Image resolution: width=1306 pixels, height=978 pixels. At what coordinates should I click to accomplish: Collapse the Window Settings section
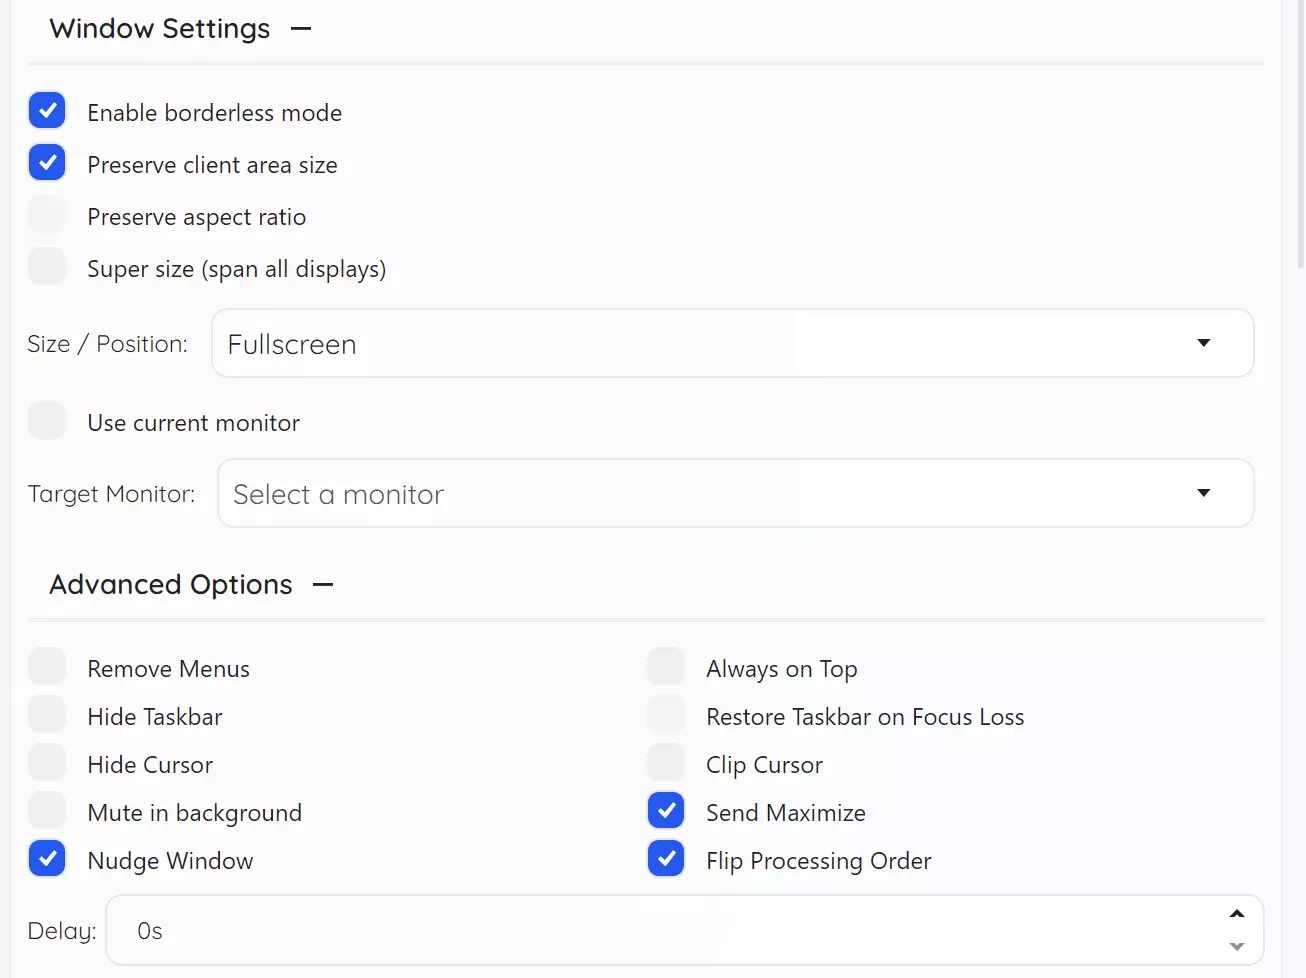coord(301,29)
